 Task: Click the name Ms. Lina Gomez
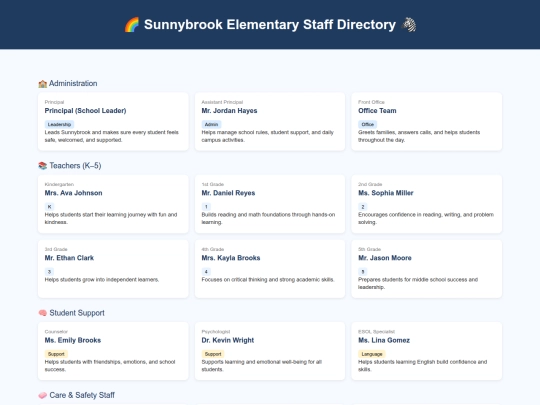pos(384,340)
